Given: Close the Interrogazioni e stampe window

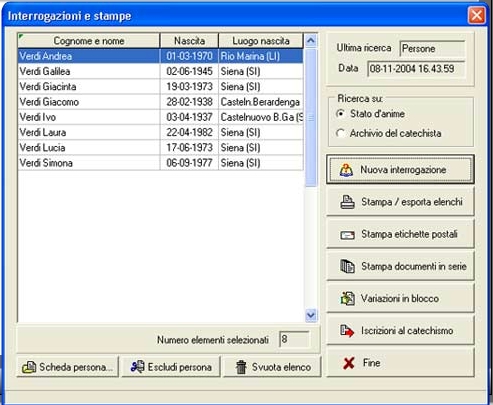Looking at the screenshot, I should coord(477,15).
